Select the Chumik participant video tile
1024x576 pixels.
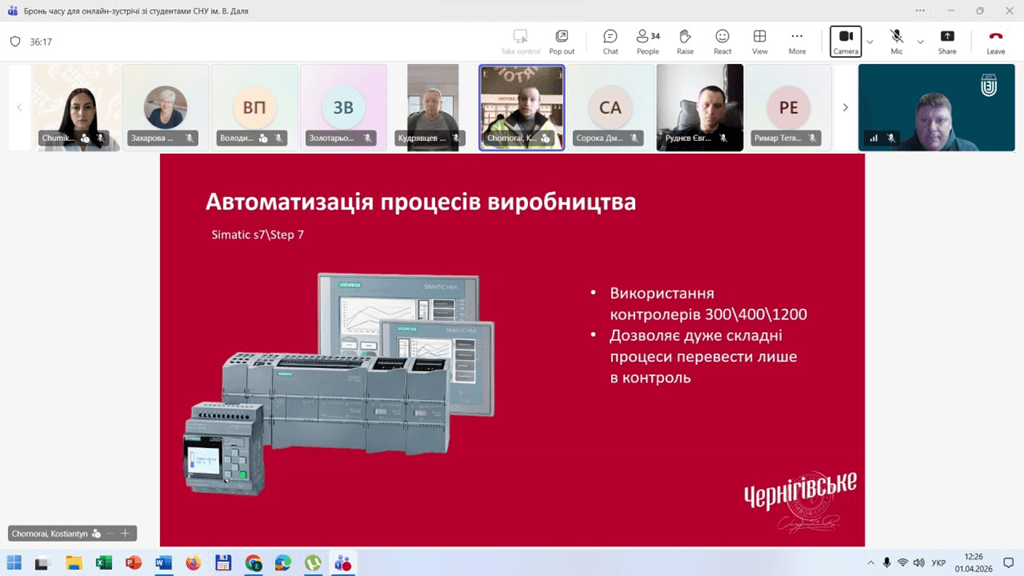(76, 107)
